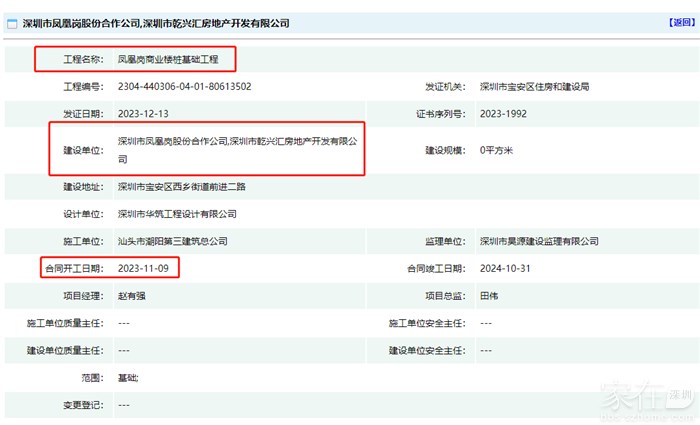This screenshot has height=425, width=700.
Task: Click project director name 田伟
Action: click(489, 296)
